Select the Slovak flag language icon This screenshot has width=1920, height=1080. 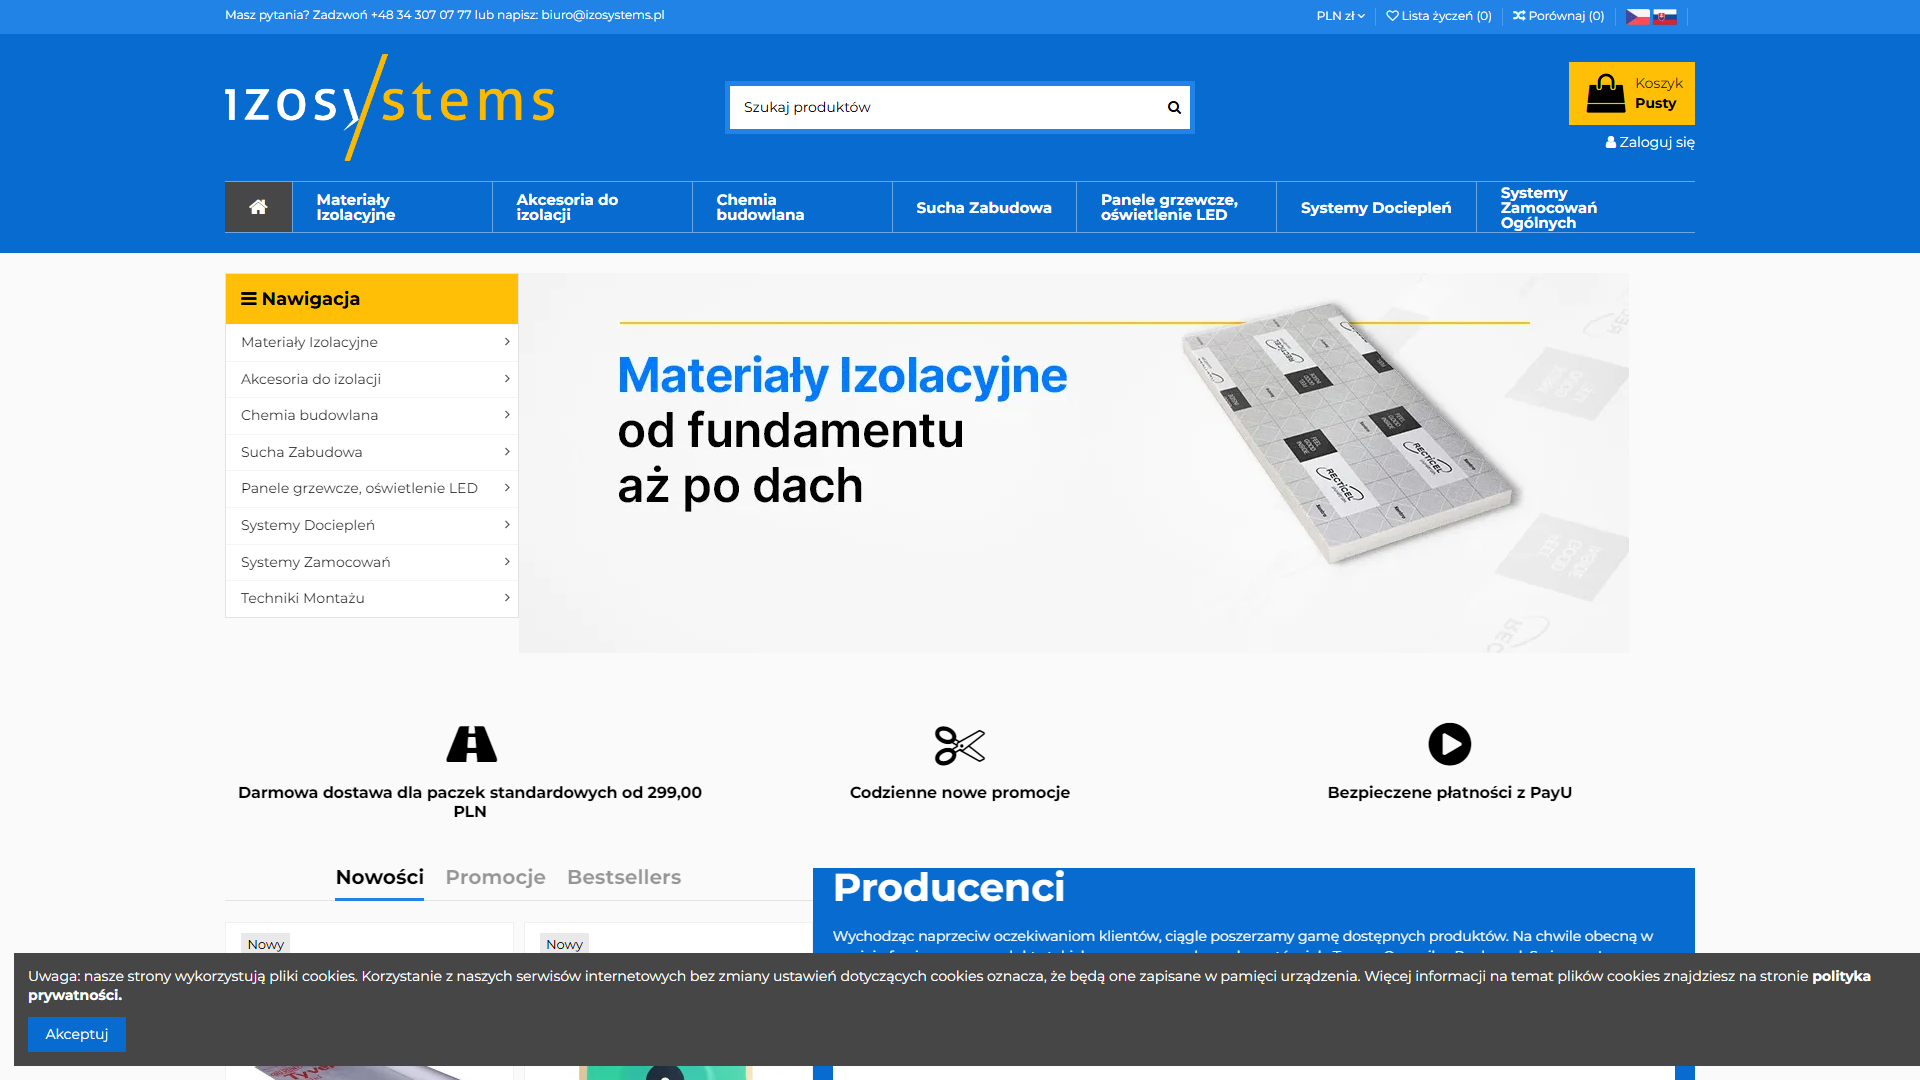point(1665,16)
